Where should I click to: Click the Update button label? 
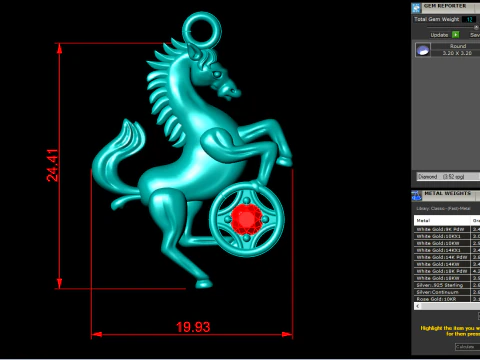coord(439,35)
